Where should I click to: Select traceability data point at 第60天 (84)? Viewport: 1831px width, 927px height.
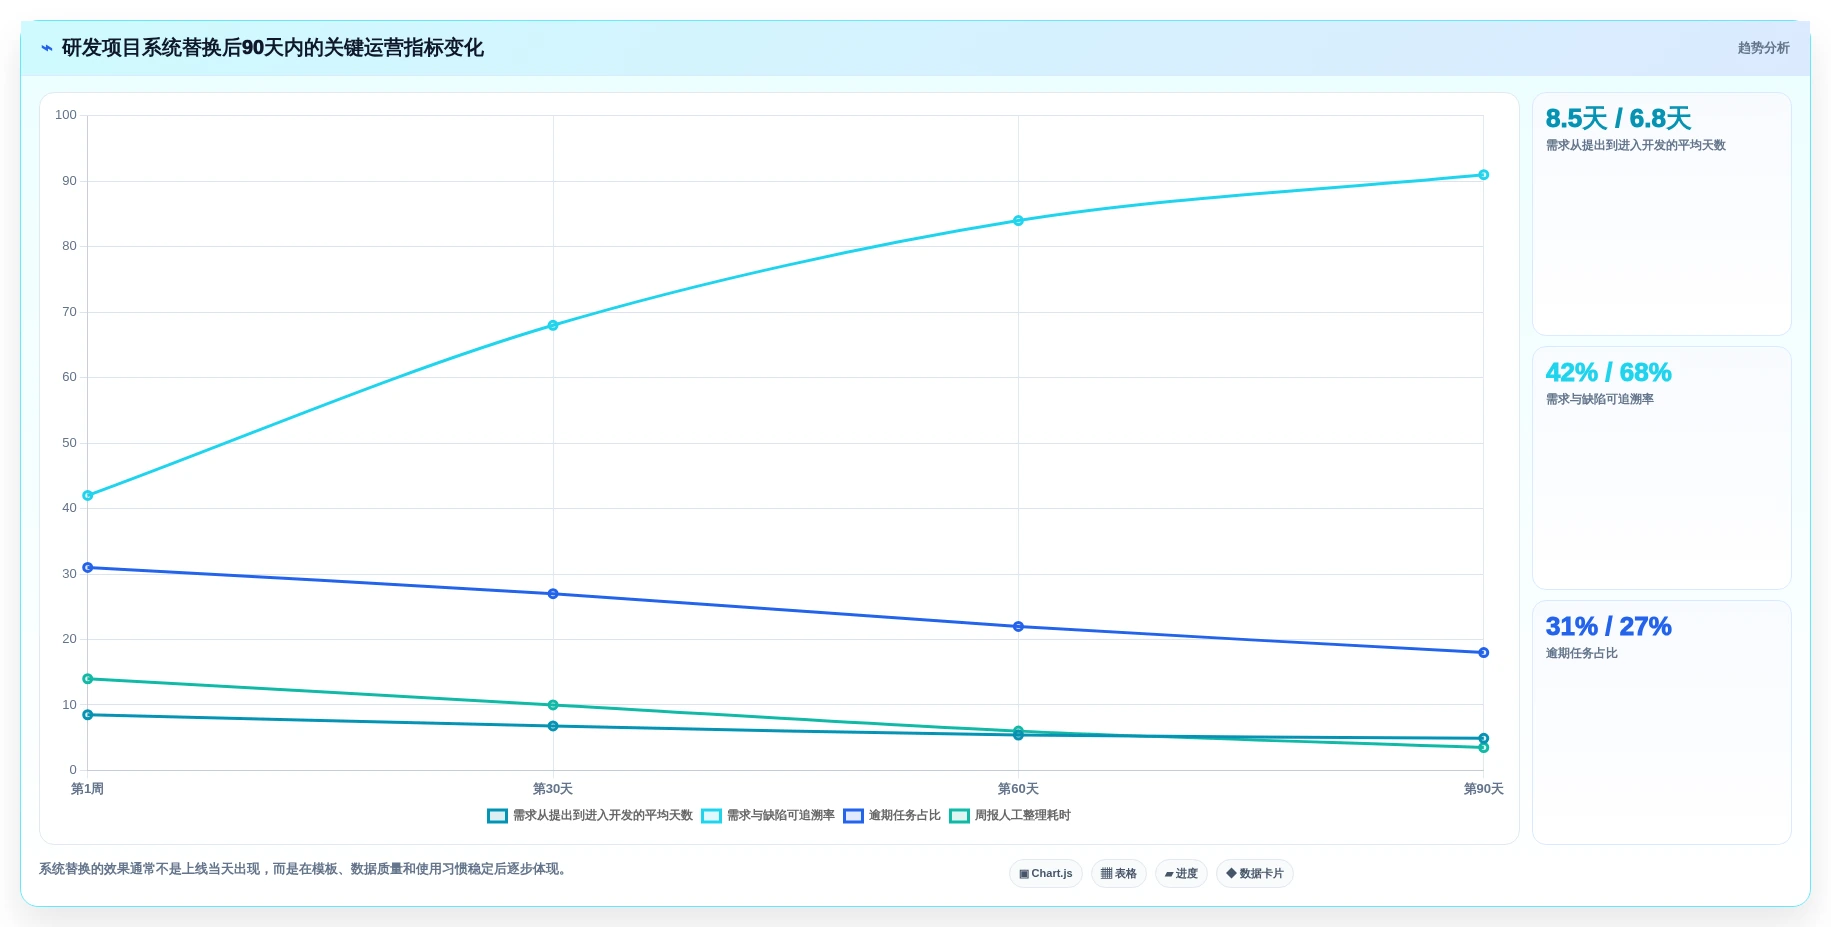pos(1018,221)
